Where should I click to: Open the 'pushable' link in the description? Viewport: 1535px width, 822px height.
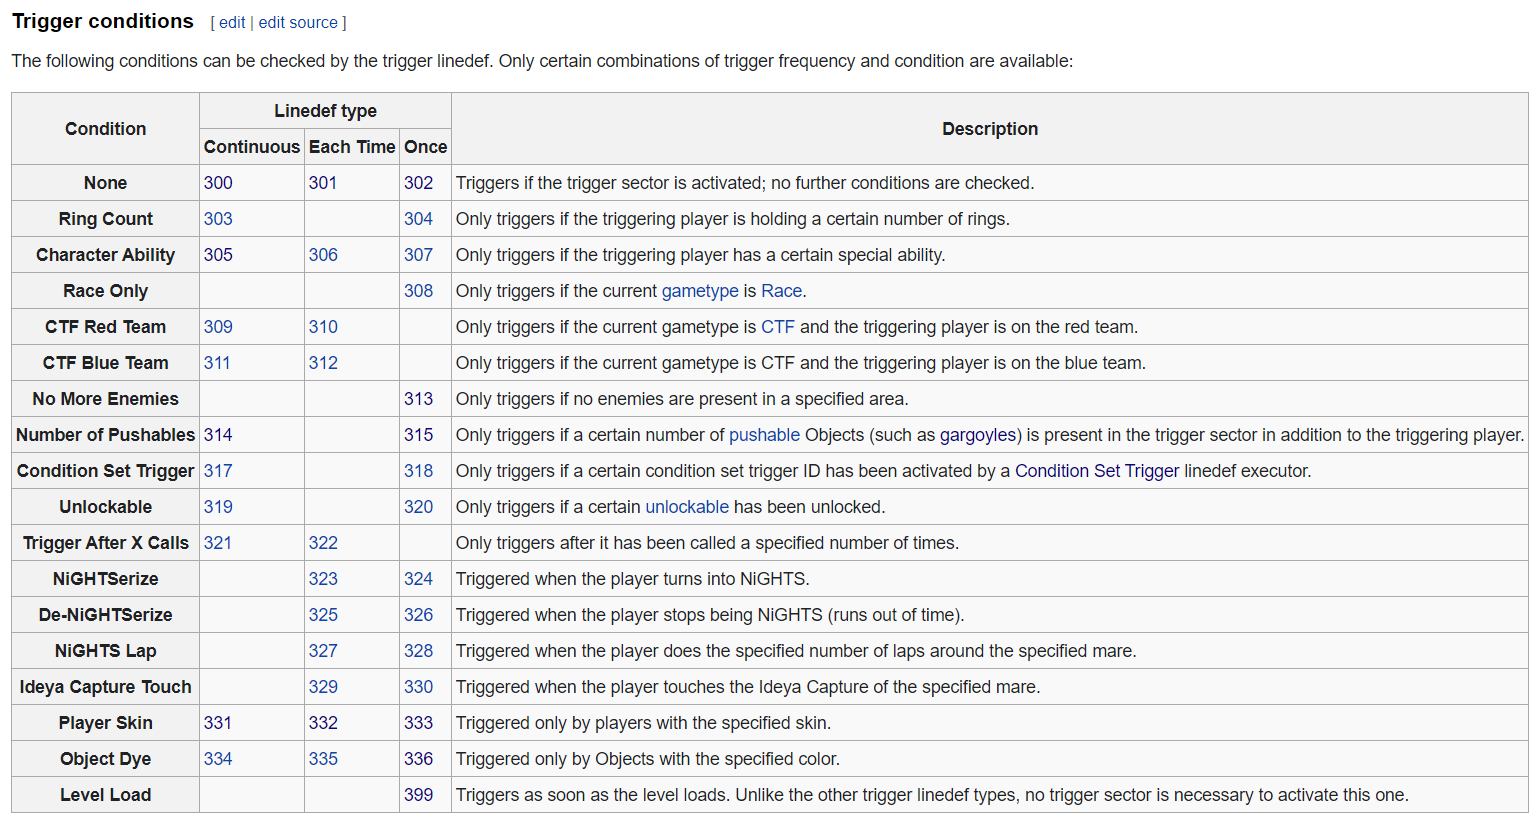click(764, 435)
